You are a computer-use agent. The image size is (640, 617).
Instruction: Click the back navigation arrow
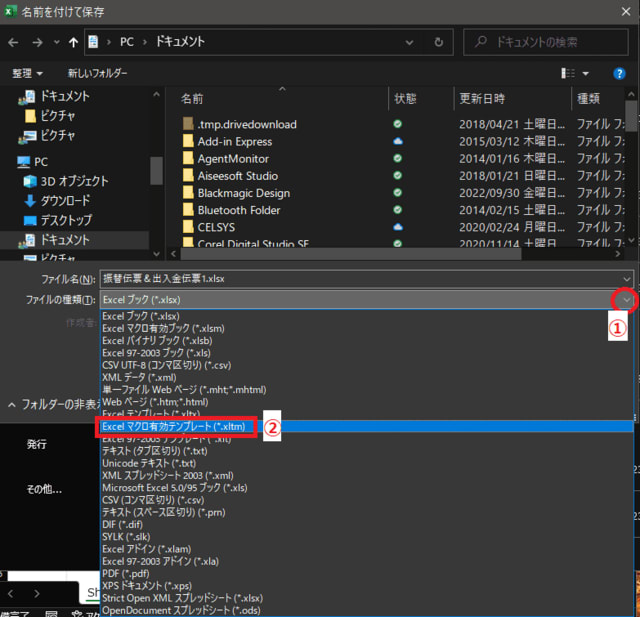point(14,43)
